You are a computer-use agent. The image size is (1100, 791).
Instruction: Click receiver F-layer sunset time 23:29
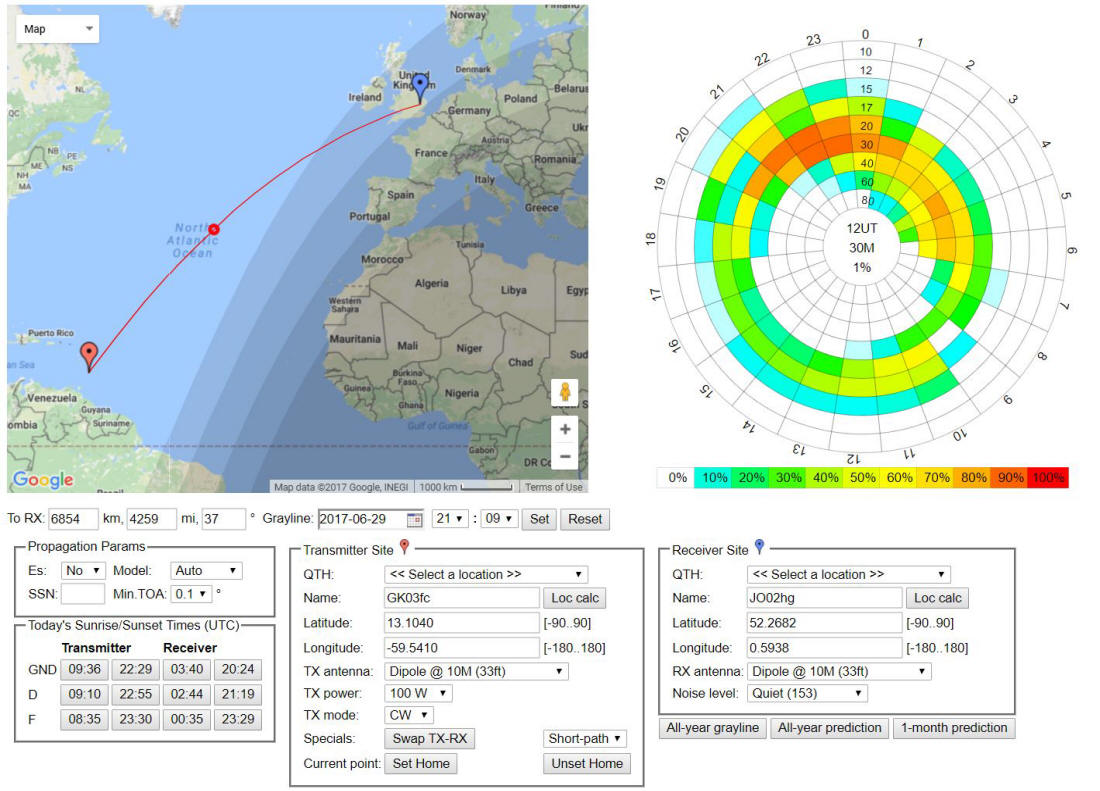pyautogui.click(x=238, y=719)
